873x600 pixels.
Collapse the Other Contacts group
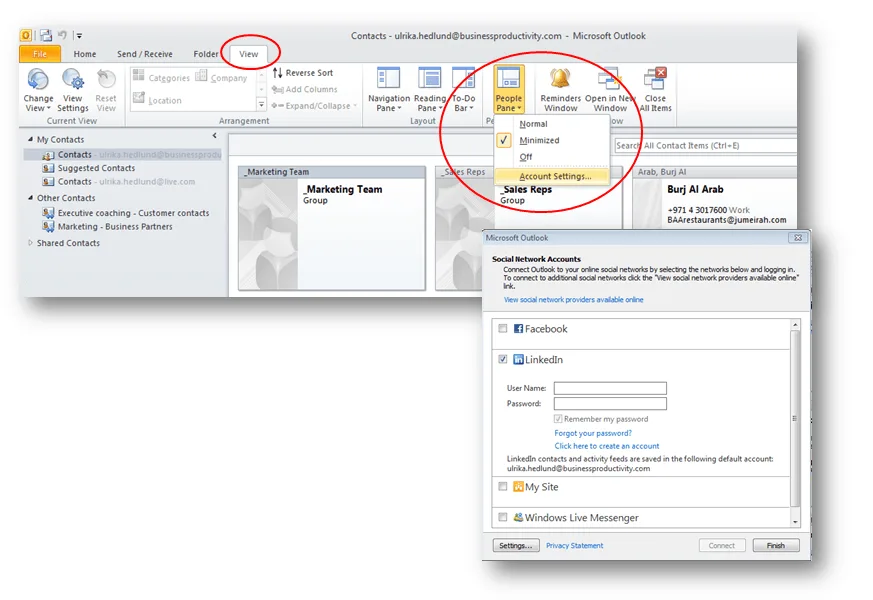tap(31, 198)
